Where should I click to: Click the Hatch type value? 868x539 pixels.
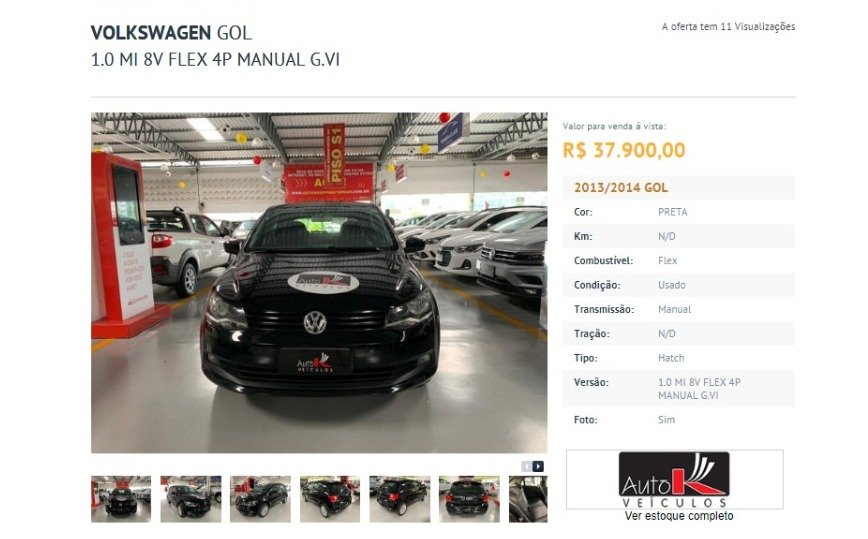click(x=671, y=358)
